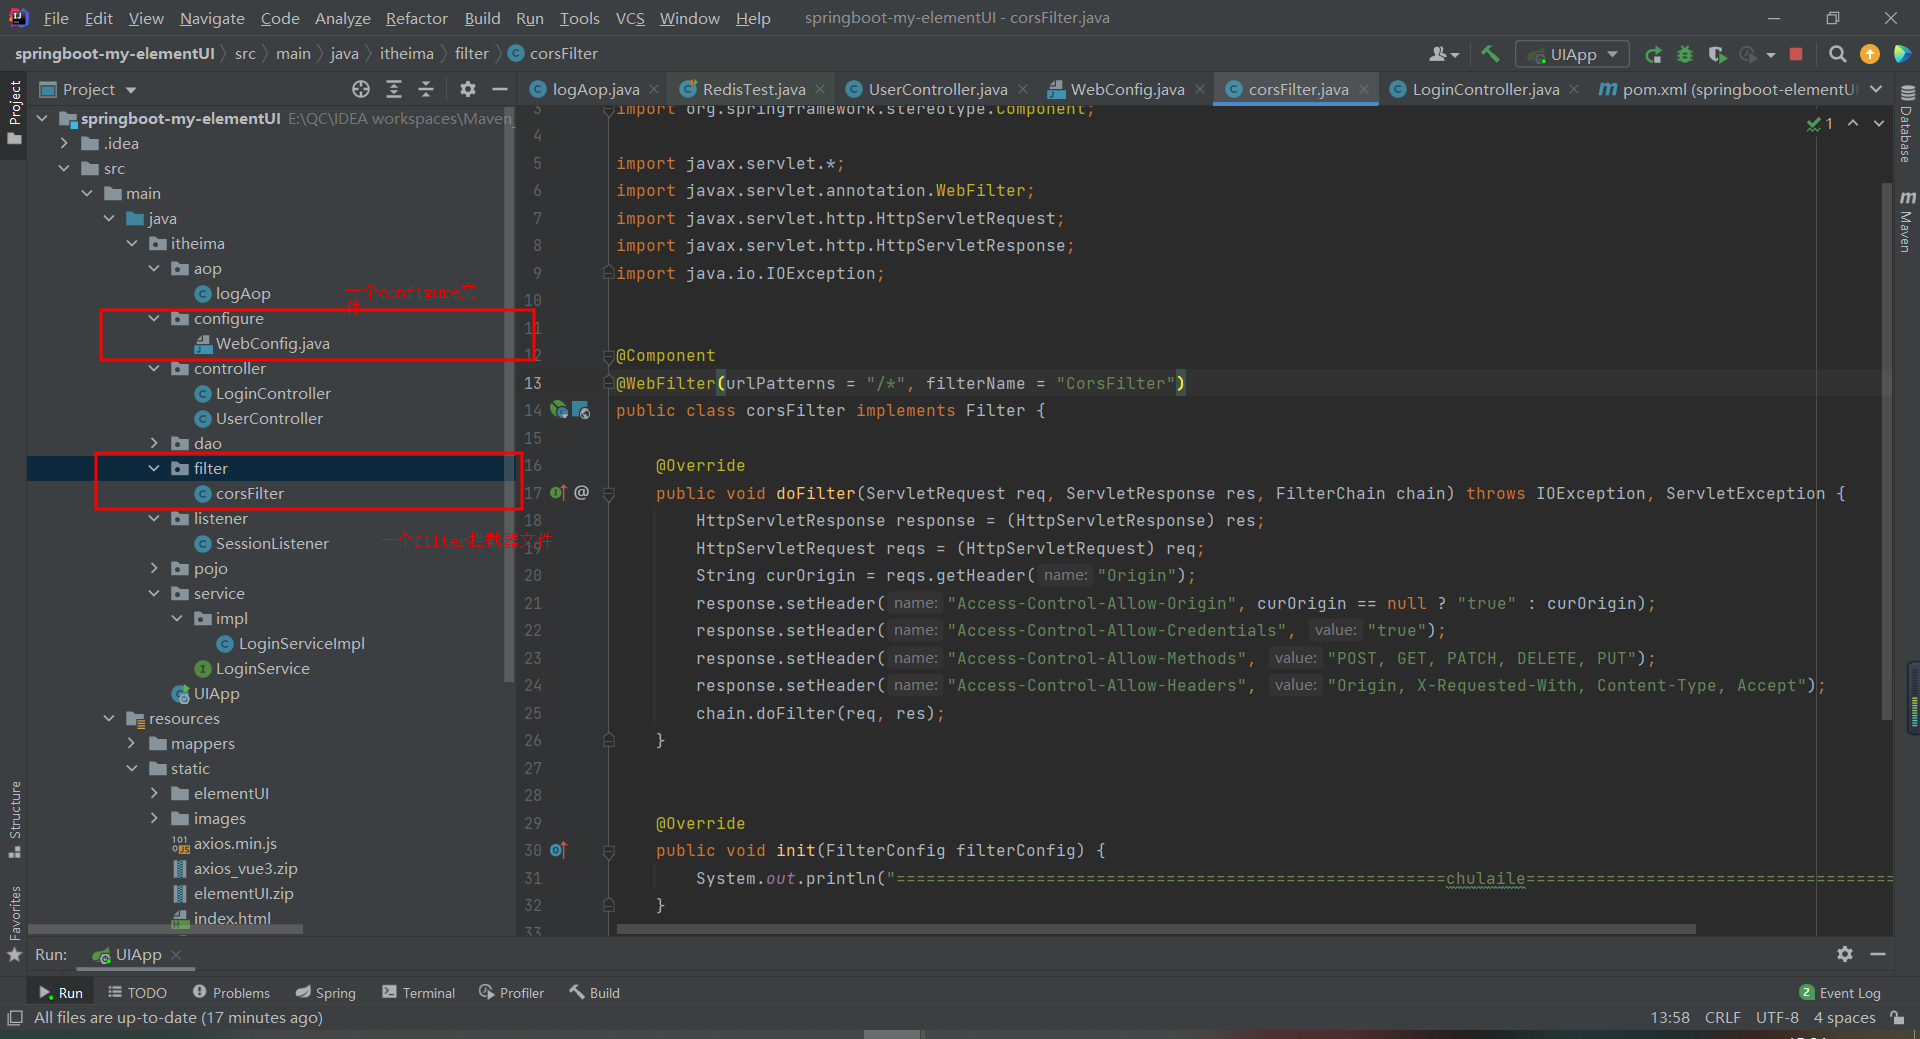Screen dimensions: 1920x1039
Task: Toggle the Terminal tool window
Action: click(x=418, y=992)
